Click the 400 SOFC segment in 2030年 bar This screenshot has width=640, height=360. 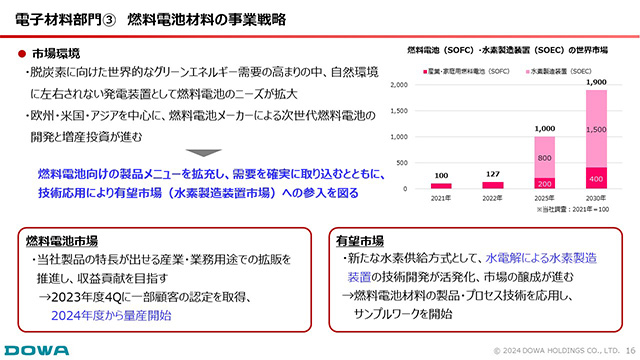click(596, 178)
